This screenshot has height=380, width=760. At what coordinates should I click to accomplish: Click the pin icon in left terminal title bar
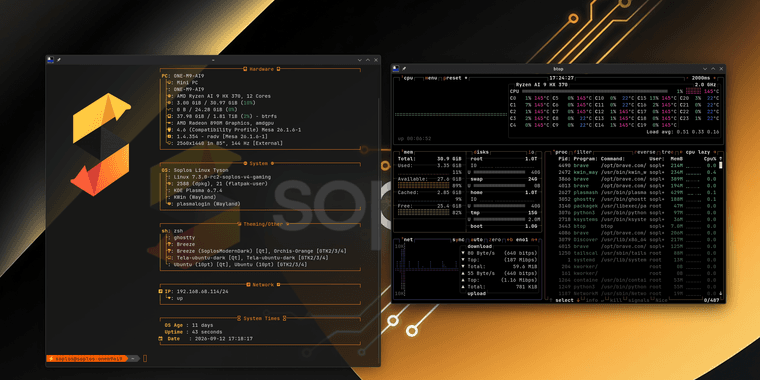59,59
